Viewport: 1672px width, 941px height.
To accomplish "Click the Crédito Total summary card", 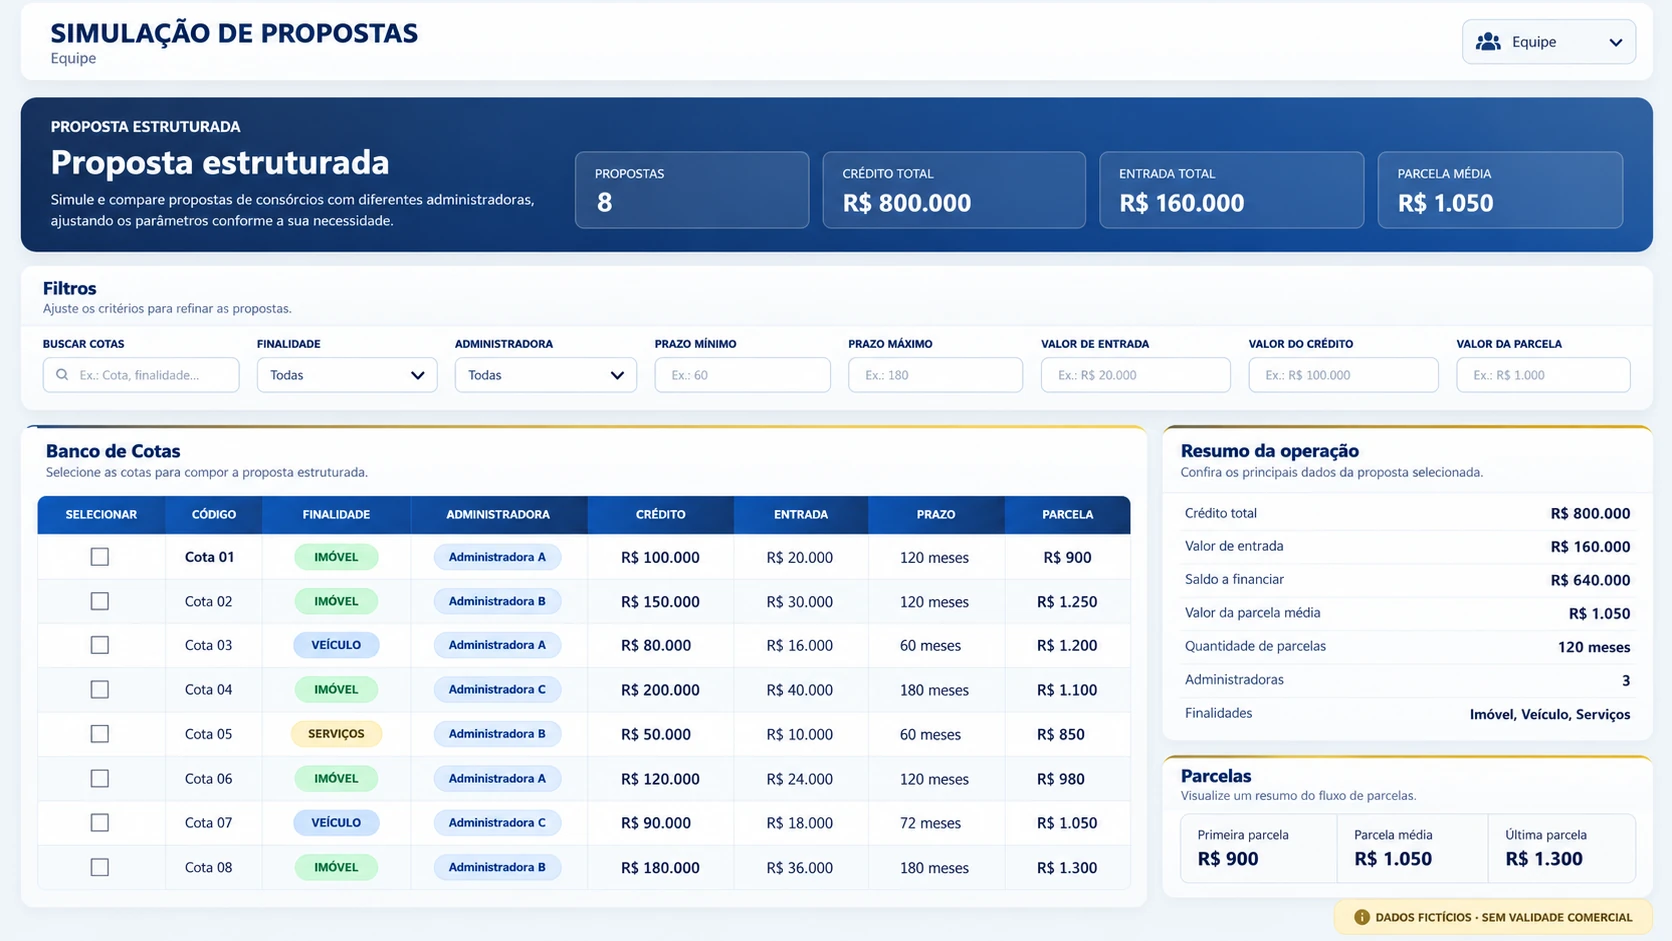I will point(954,190).
